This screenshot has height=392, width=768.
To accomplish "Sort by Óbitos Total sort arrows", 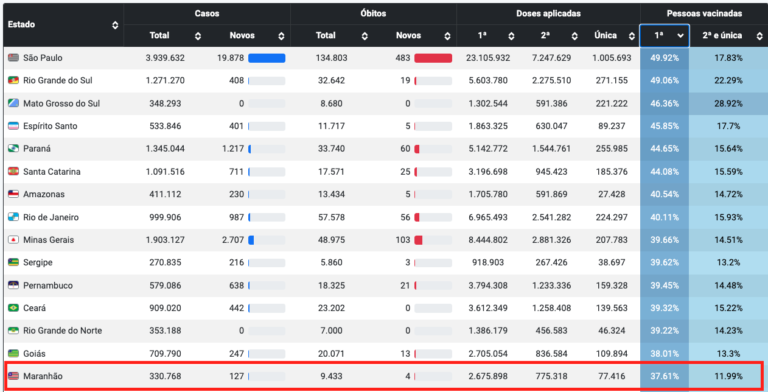I will coord(364,36).
